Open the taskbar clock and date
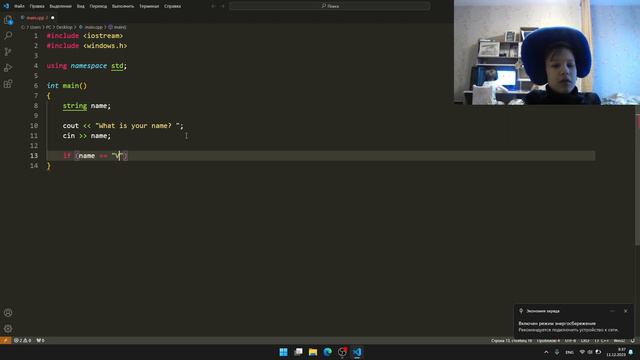 point(616,352)
